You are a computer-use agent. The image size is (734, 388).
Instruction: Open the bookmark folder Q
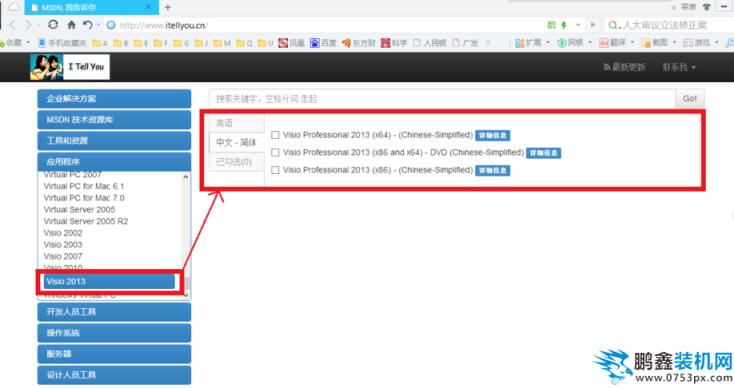(x=244, y=43)
